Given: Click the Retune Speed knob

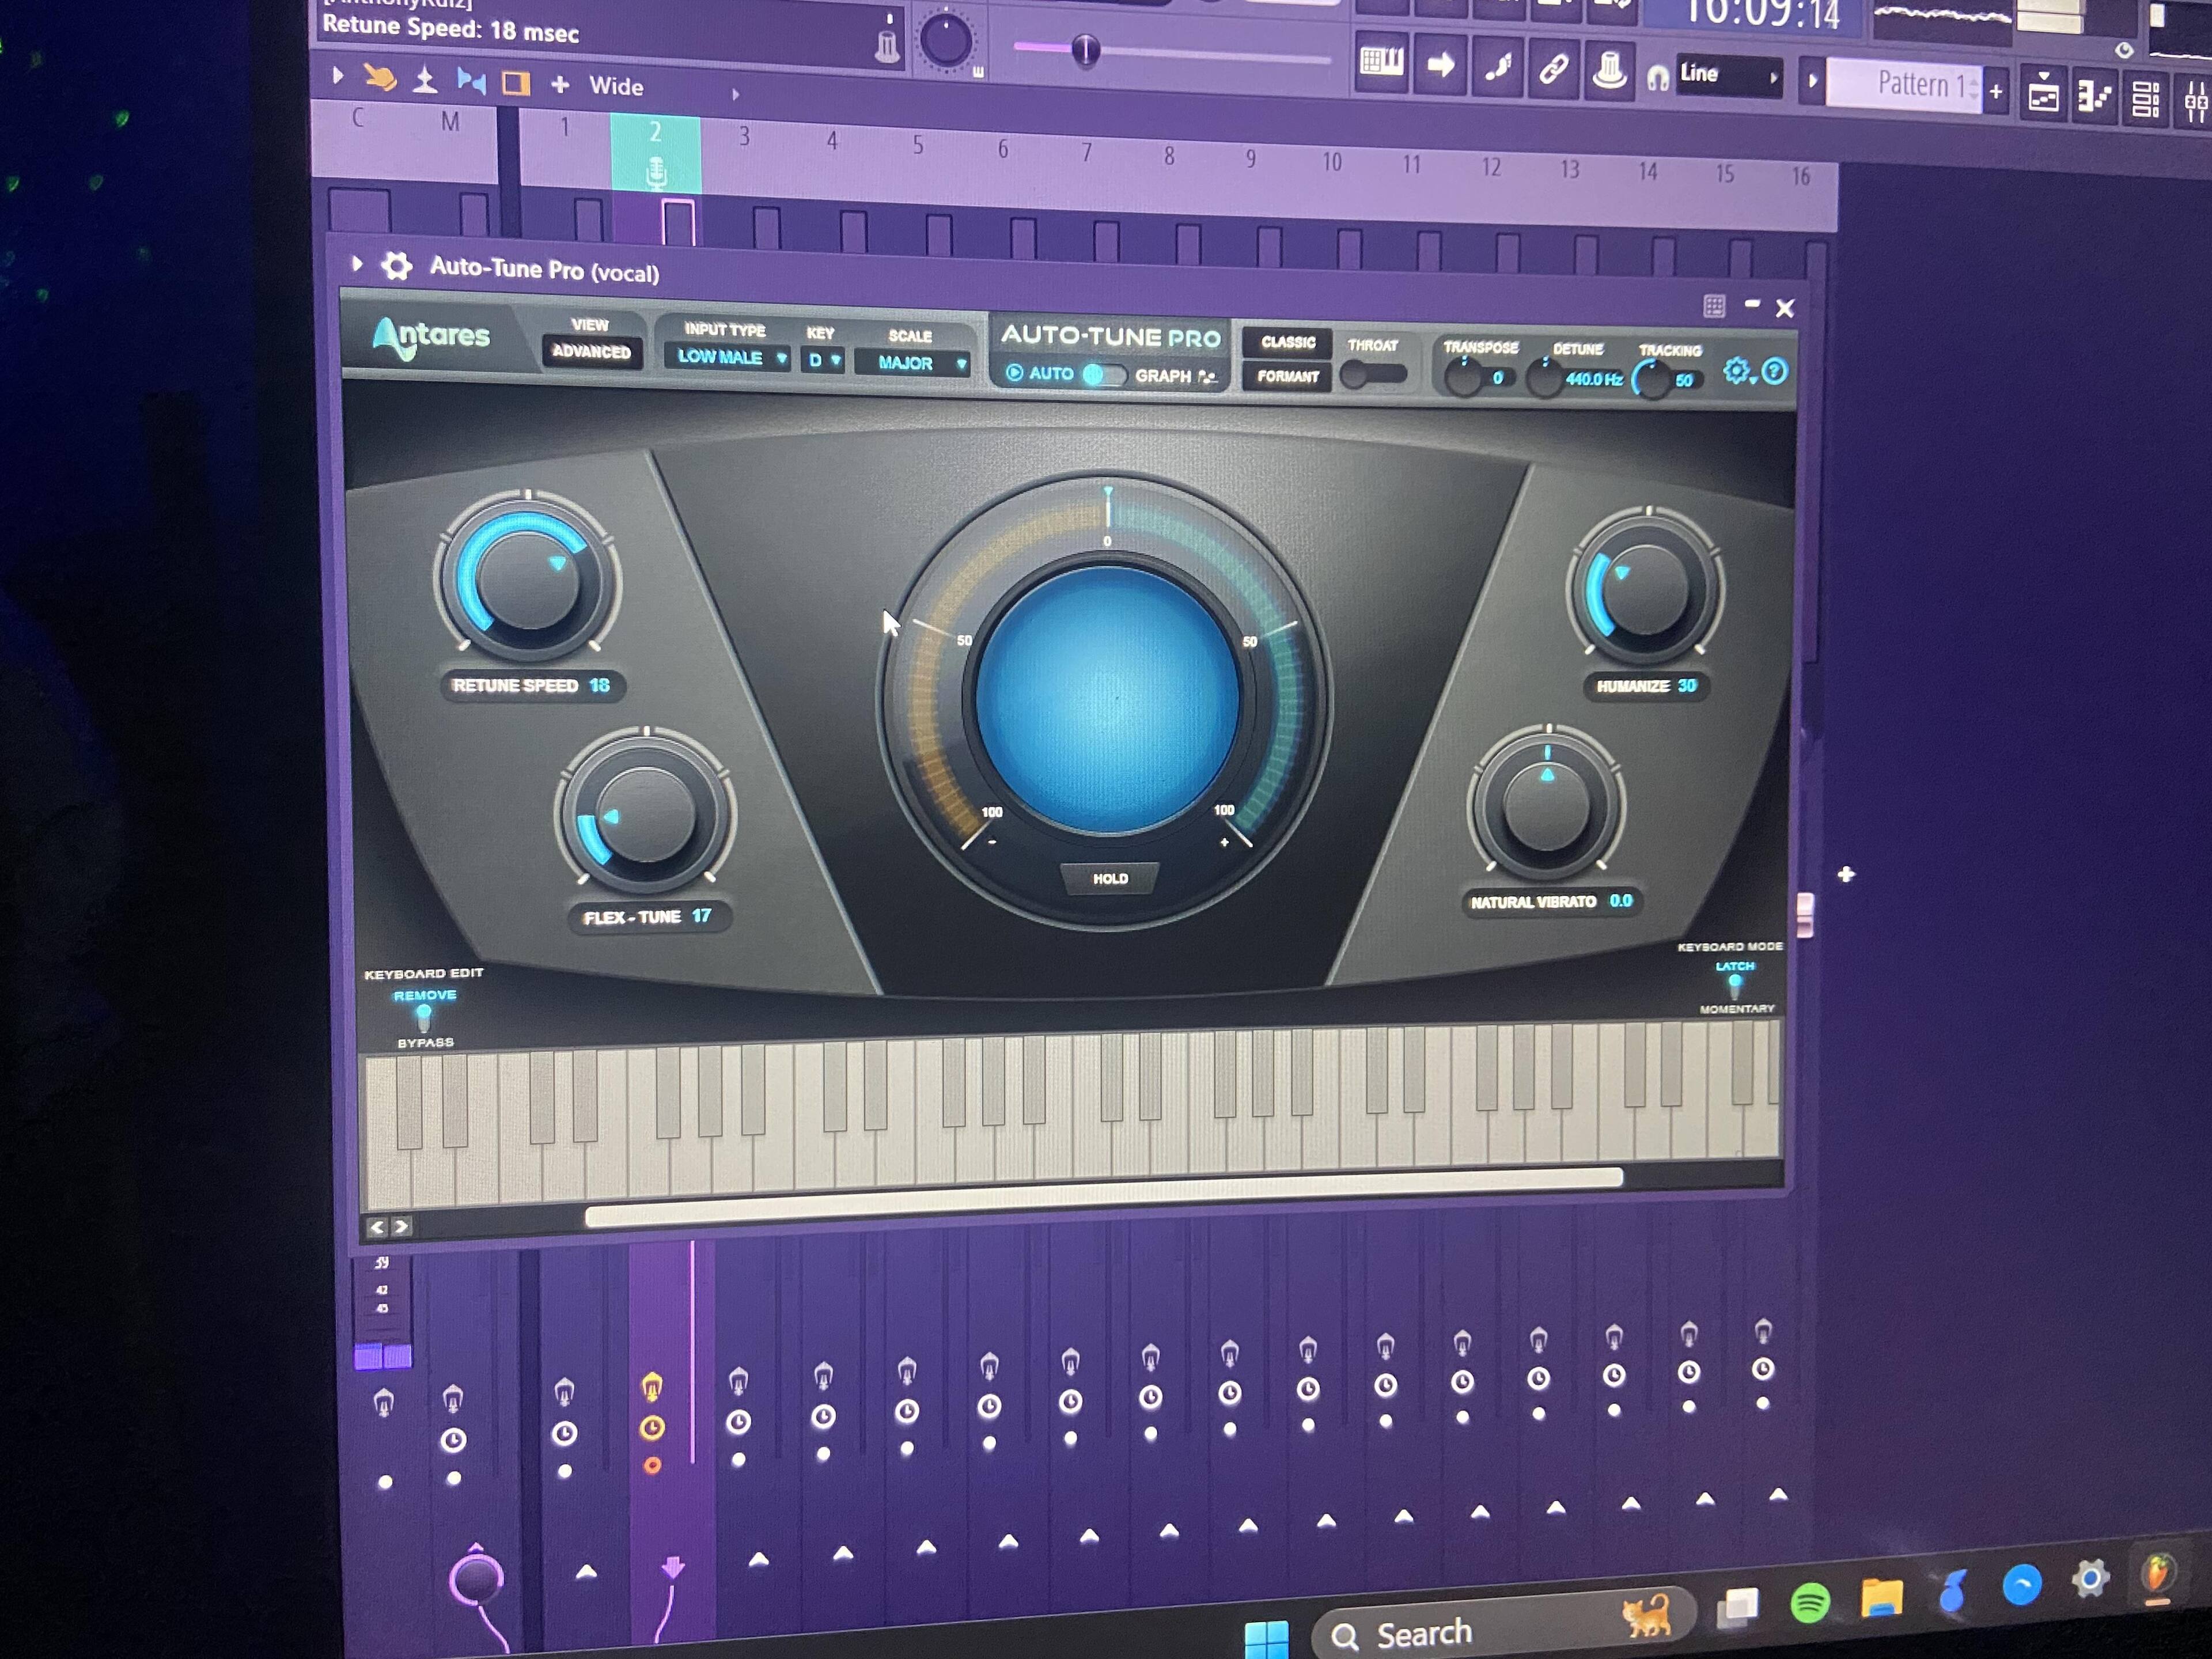Looking at the screenshot, I should point(528,580).
